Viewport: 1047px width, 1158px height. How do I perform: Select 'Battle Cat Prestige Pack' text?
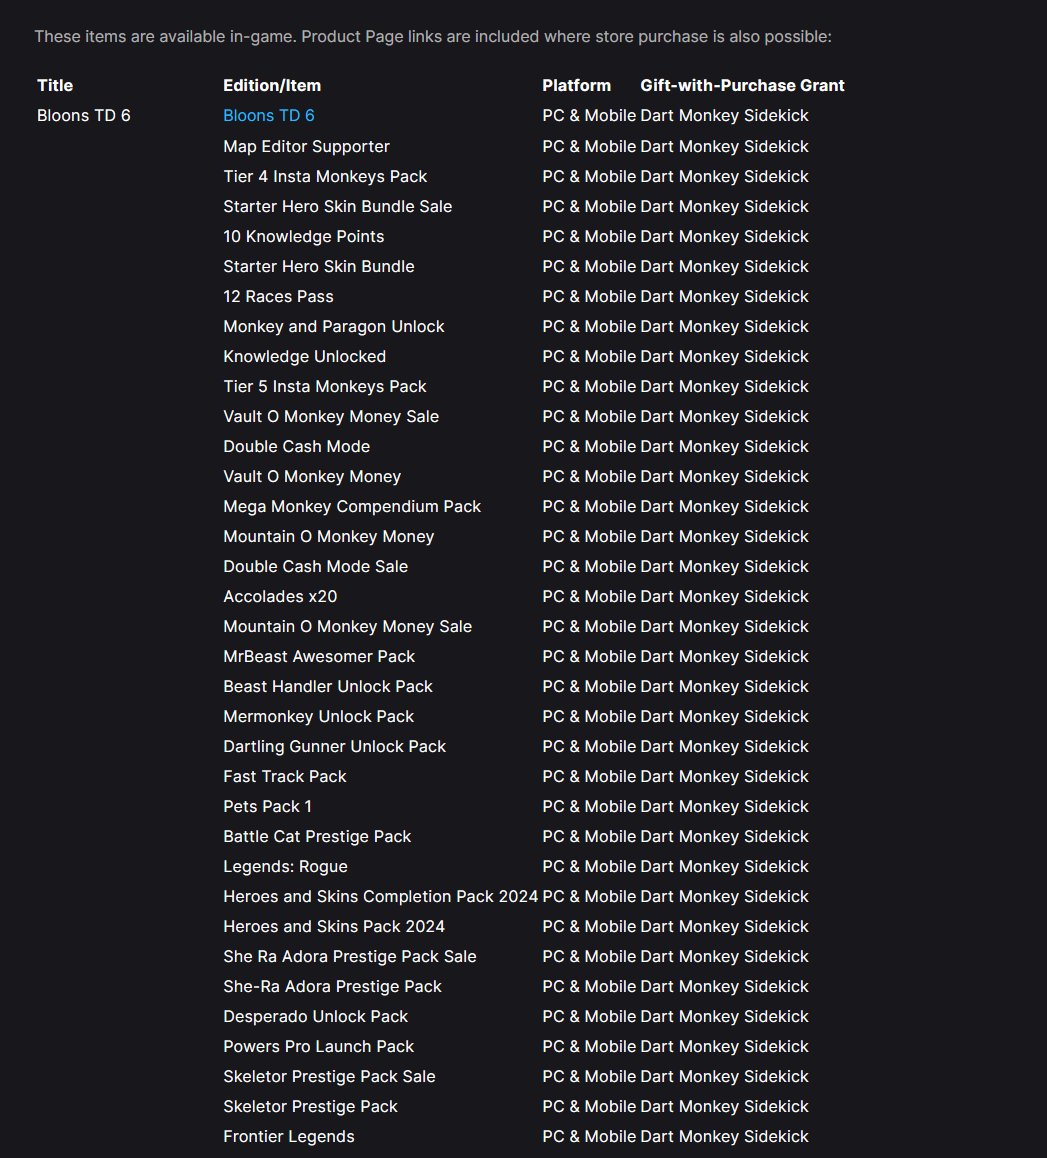tap(317, 837)
